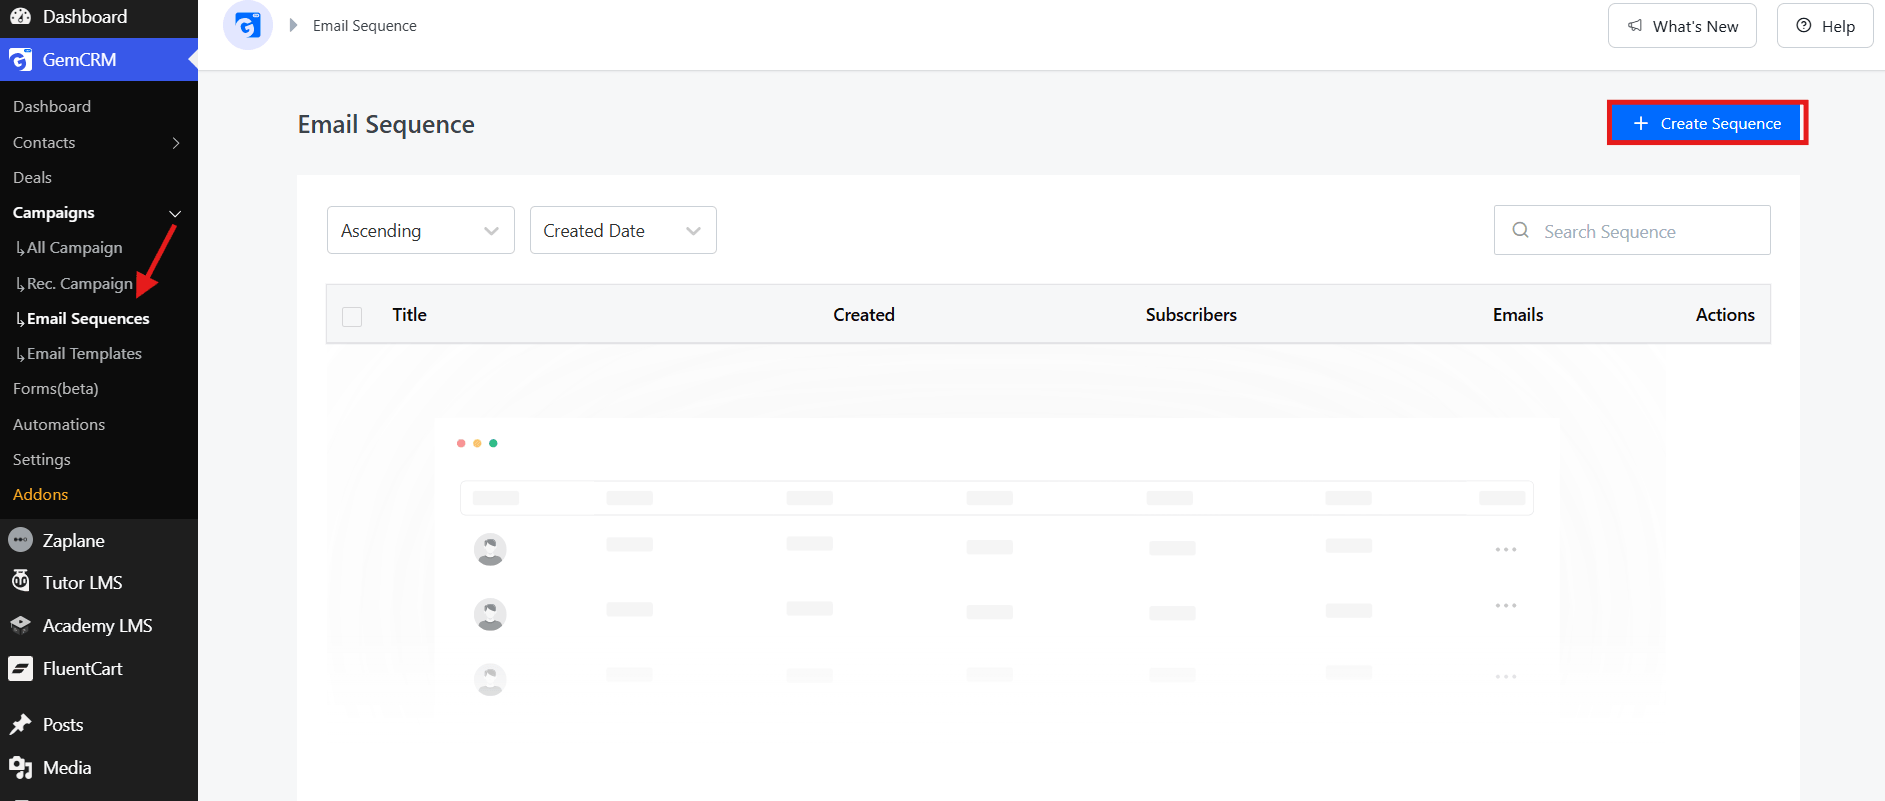Click the Academy LMS graduation cap icon
Viewport: 1885px width, 801px height.
[20, 625]
